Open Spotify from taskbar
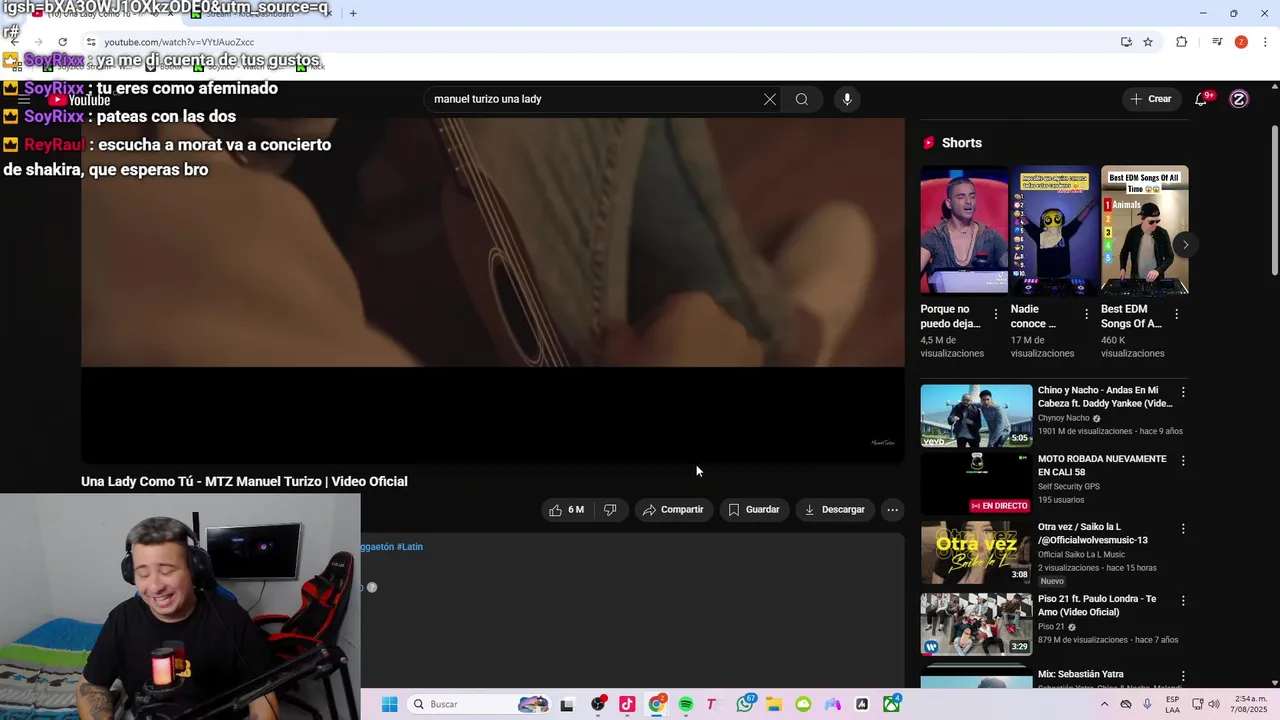Image resolution: width=1280 pixels, height=720 pixels. [686, 704]
